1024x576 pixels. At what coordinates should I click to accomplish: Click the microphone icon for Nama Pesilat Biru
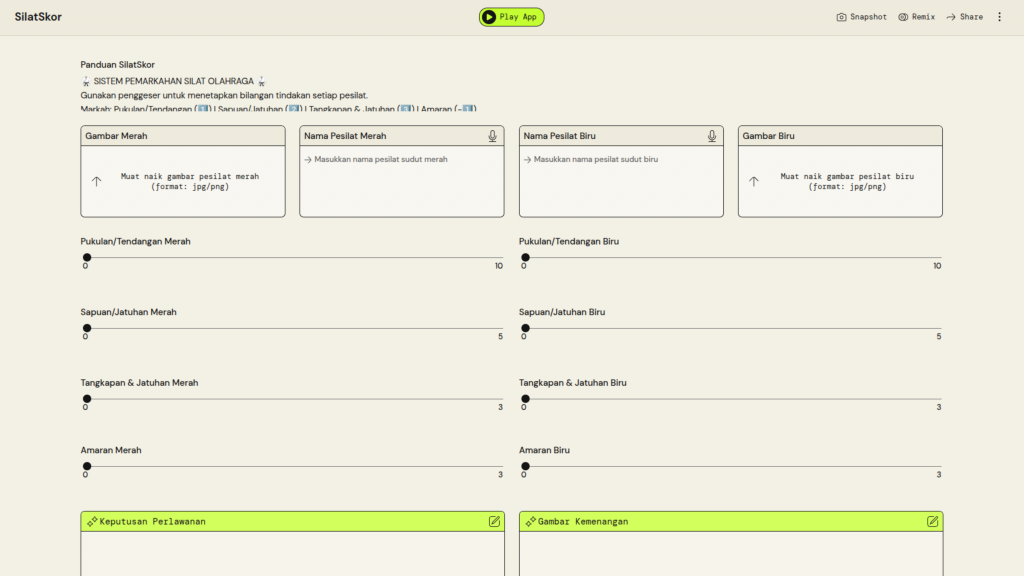coord(712,136)
